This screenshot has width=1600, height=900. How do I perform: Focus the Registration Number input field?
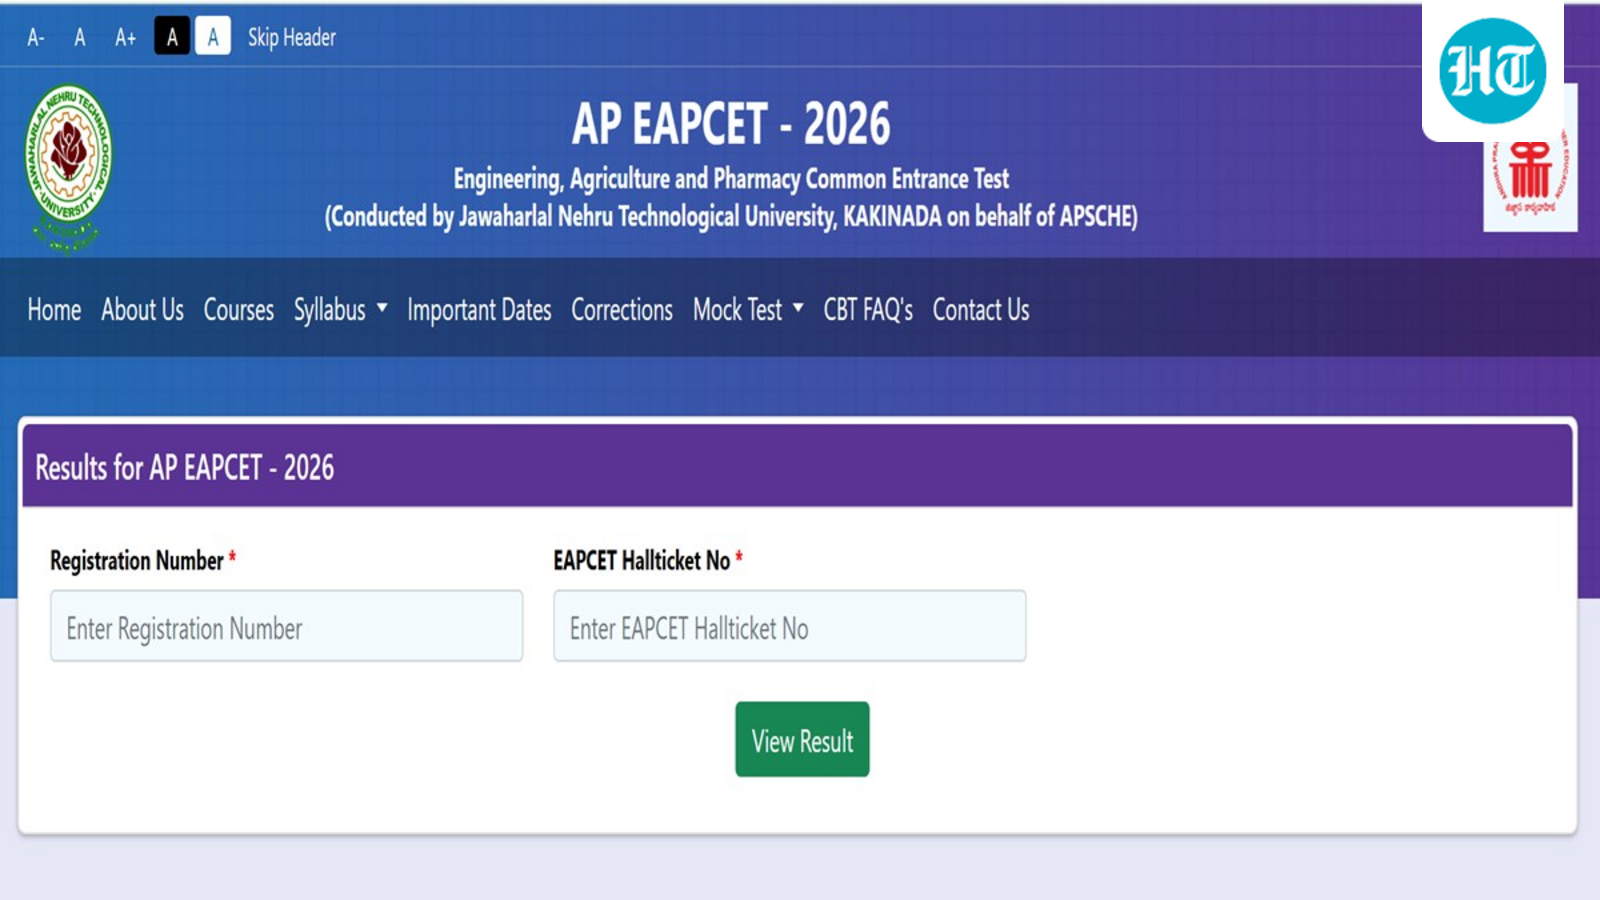coord(287,626)
